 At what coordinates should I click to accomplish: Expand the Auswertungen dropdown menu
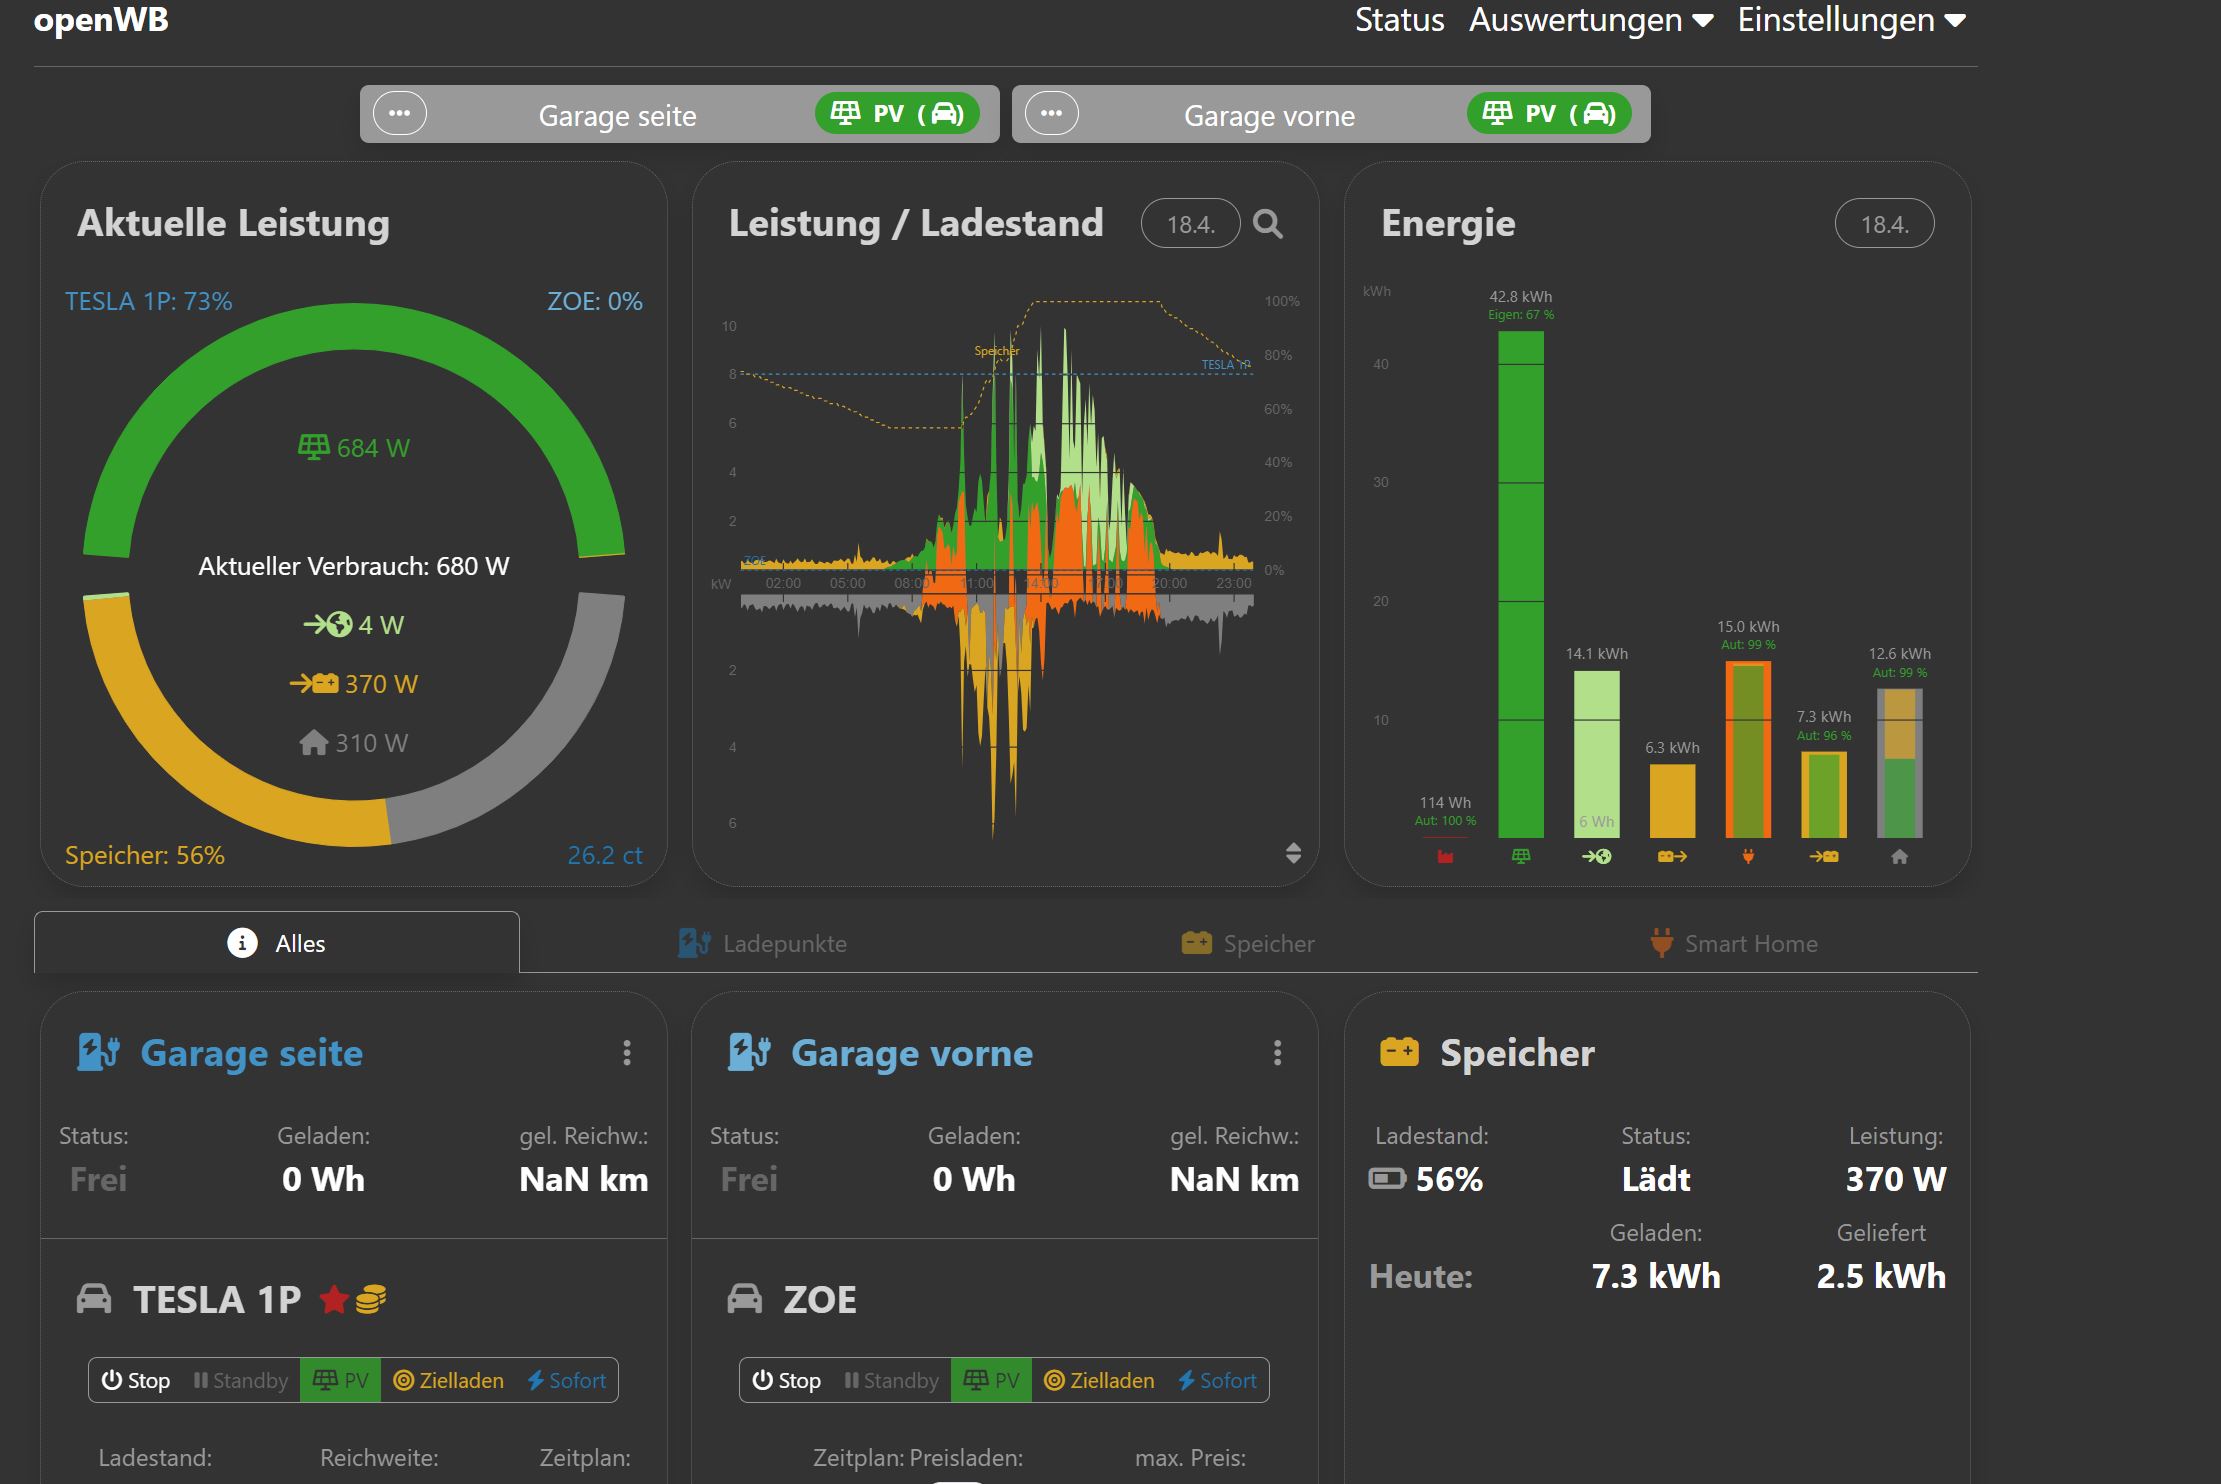click(1590, 20)
